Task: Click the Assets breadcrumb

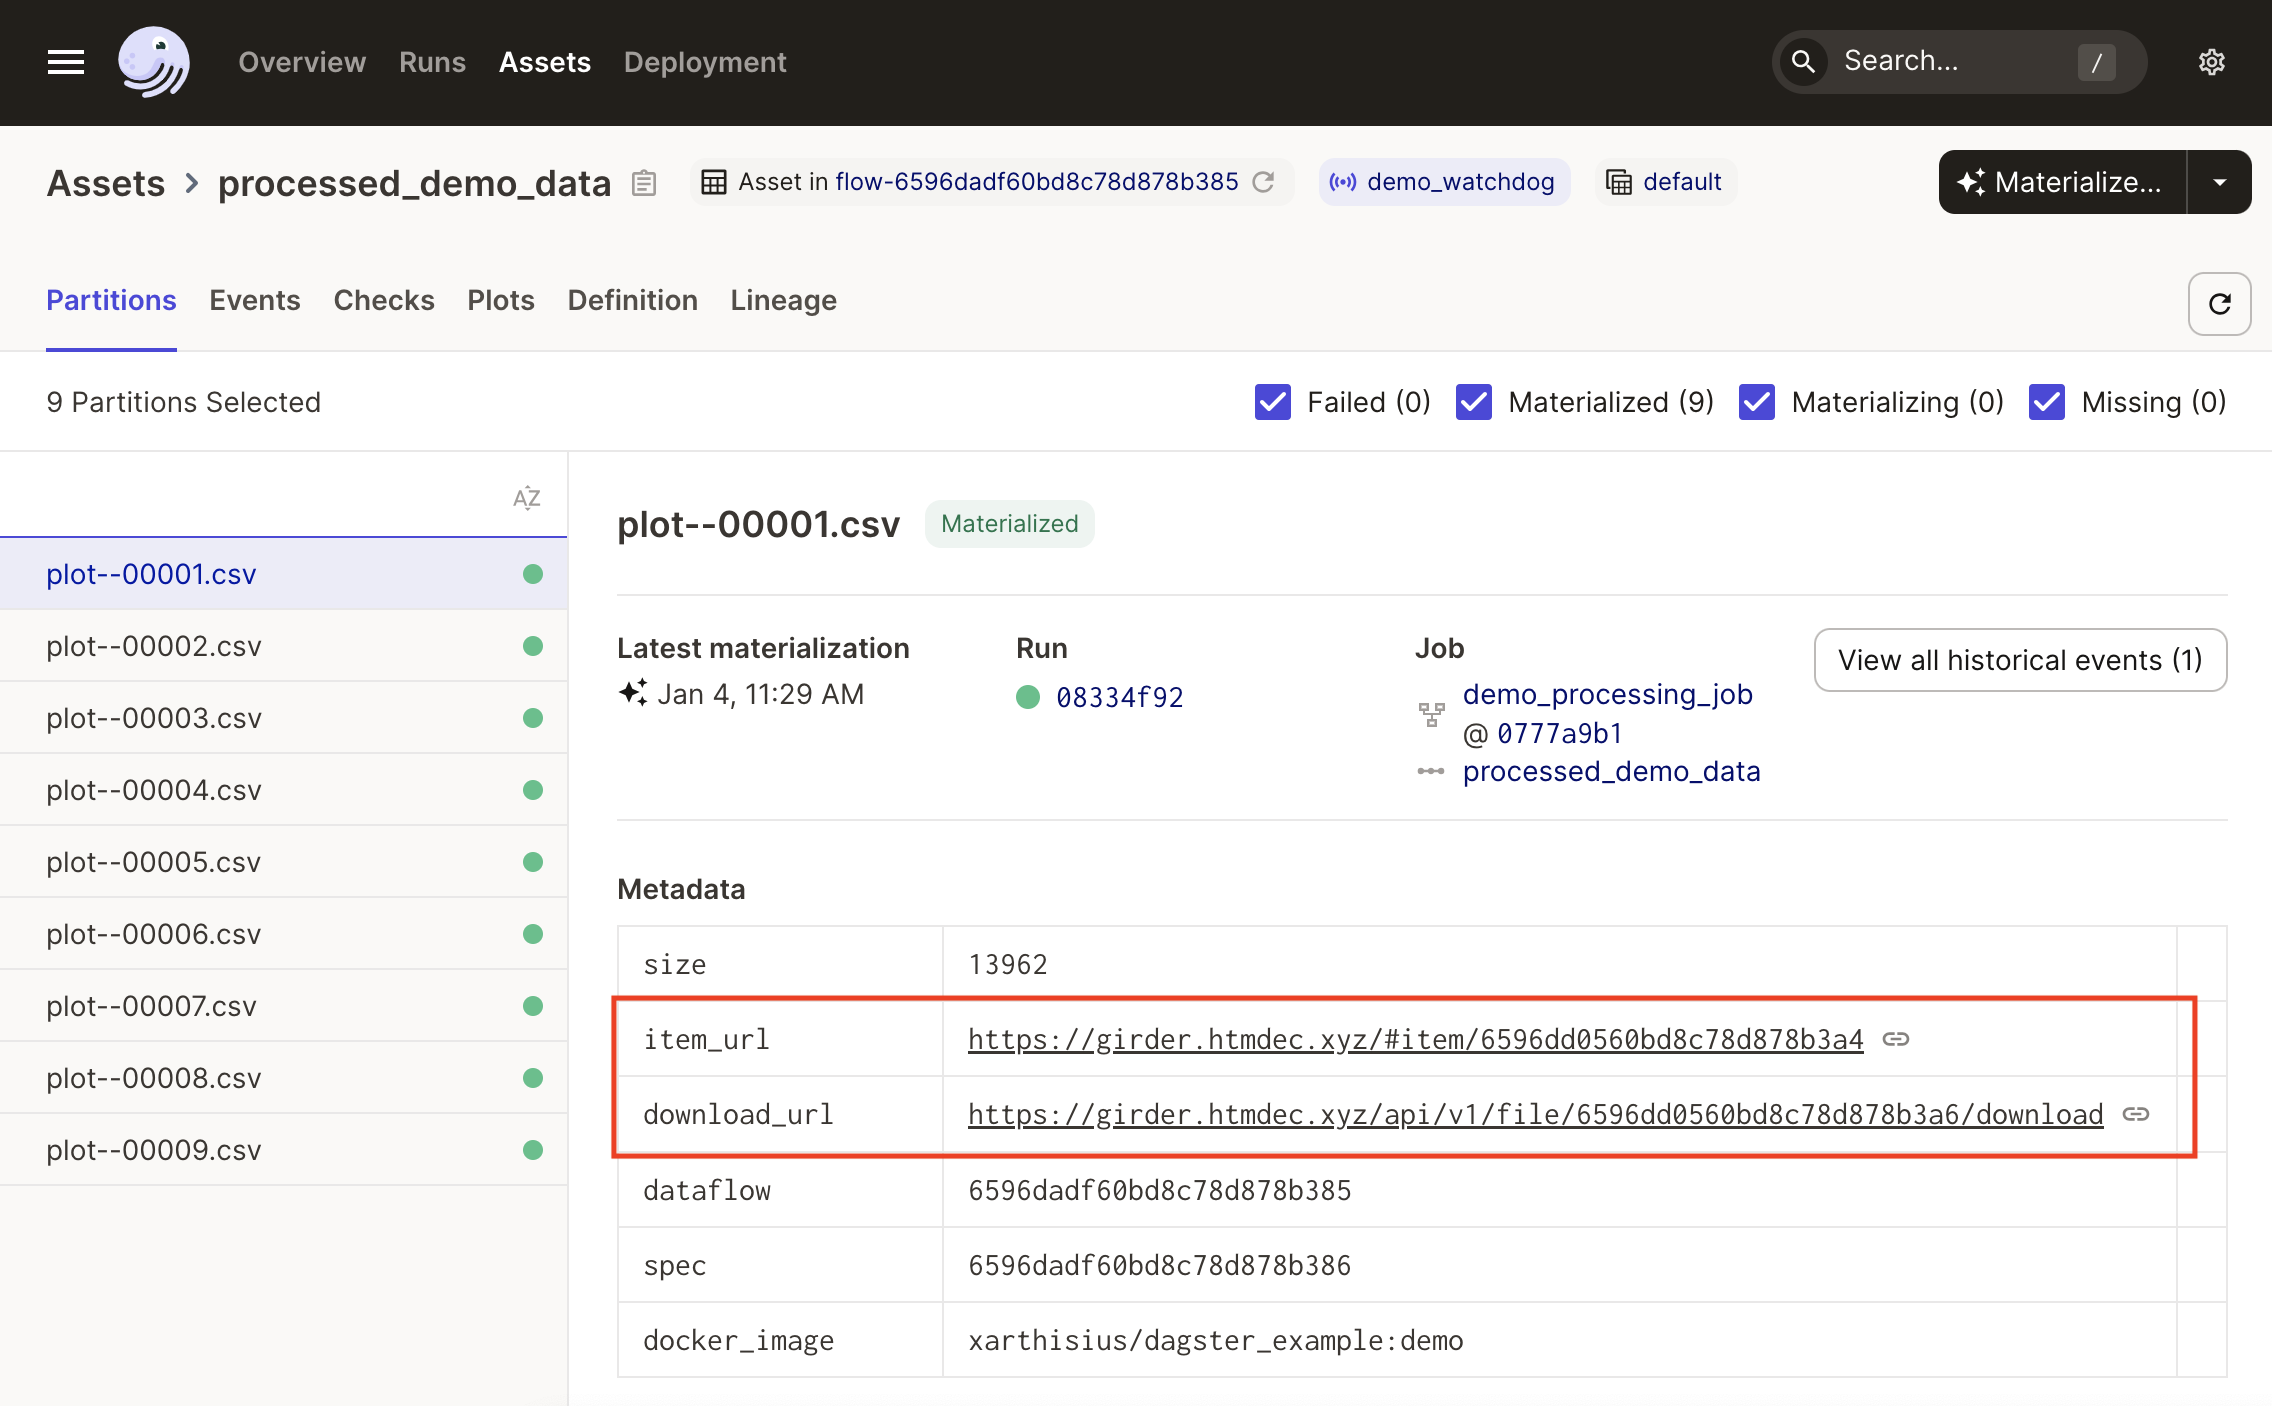Action: coord(106,183)
